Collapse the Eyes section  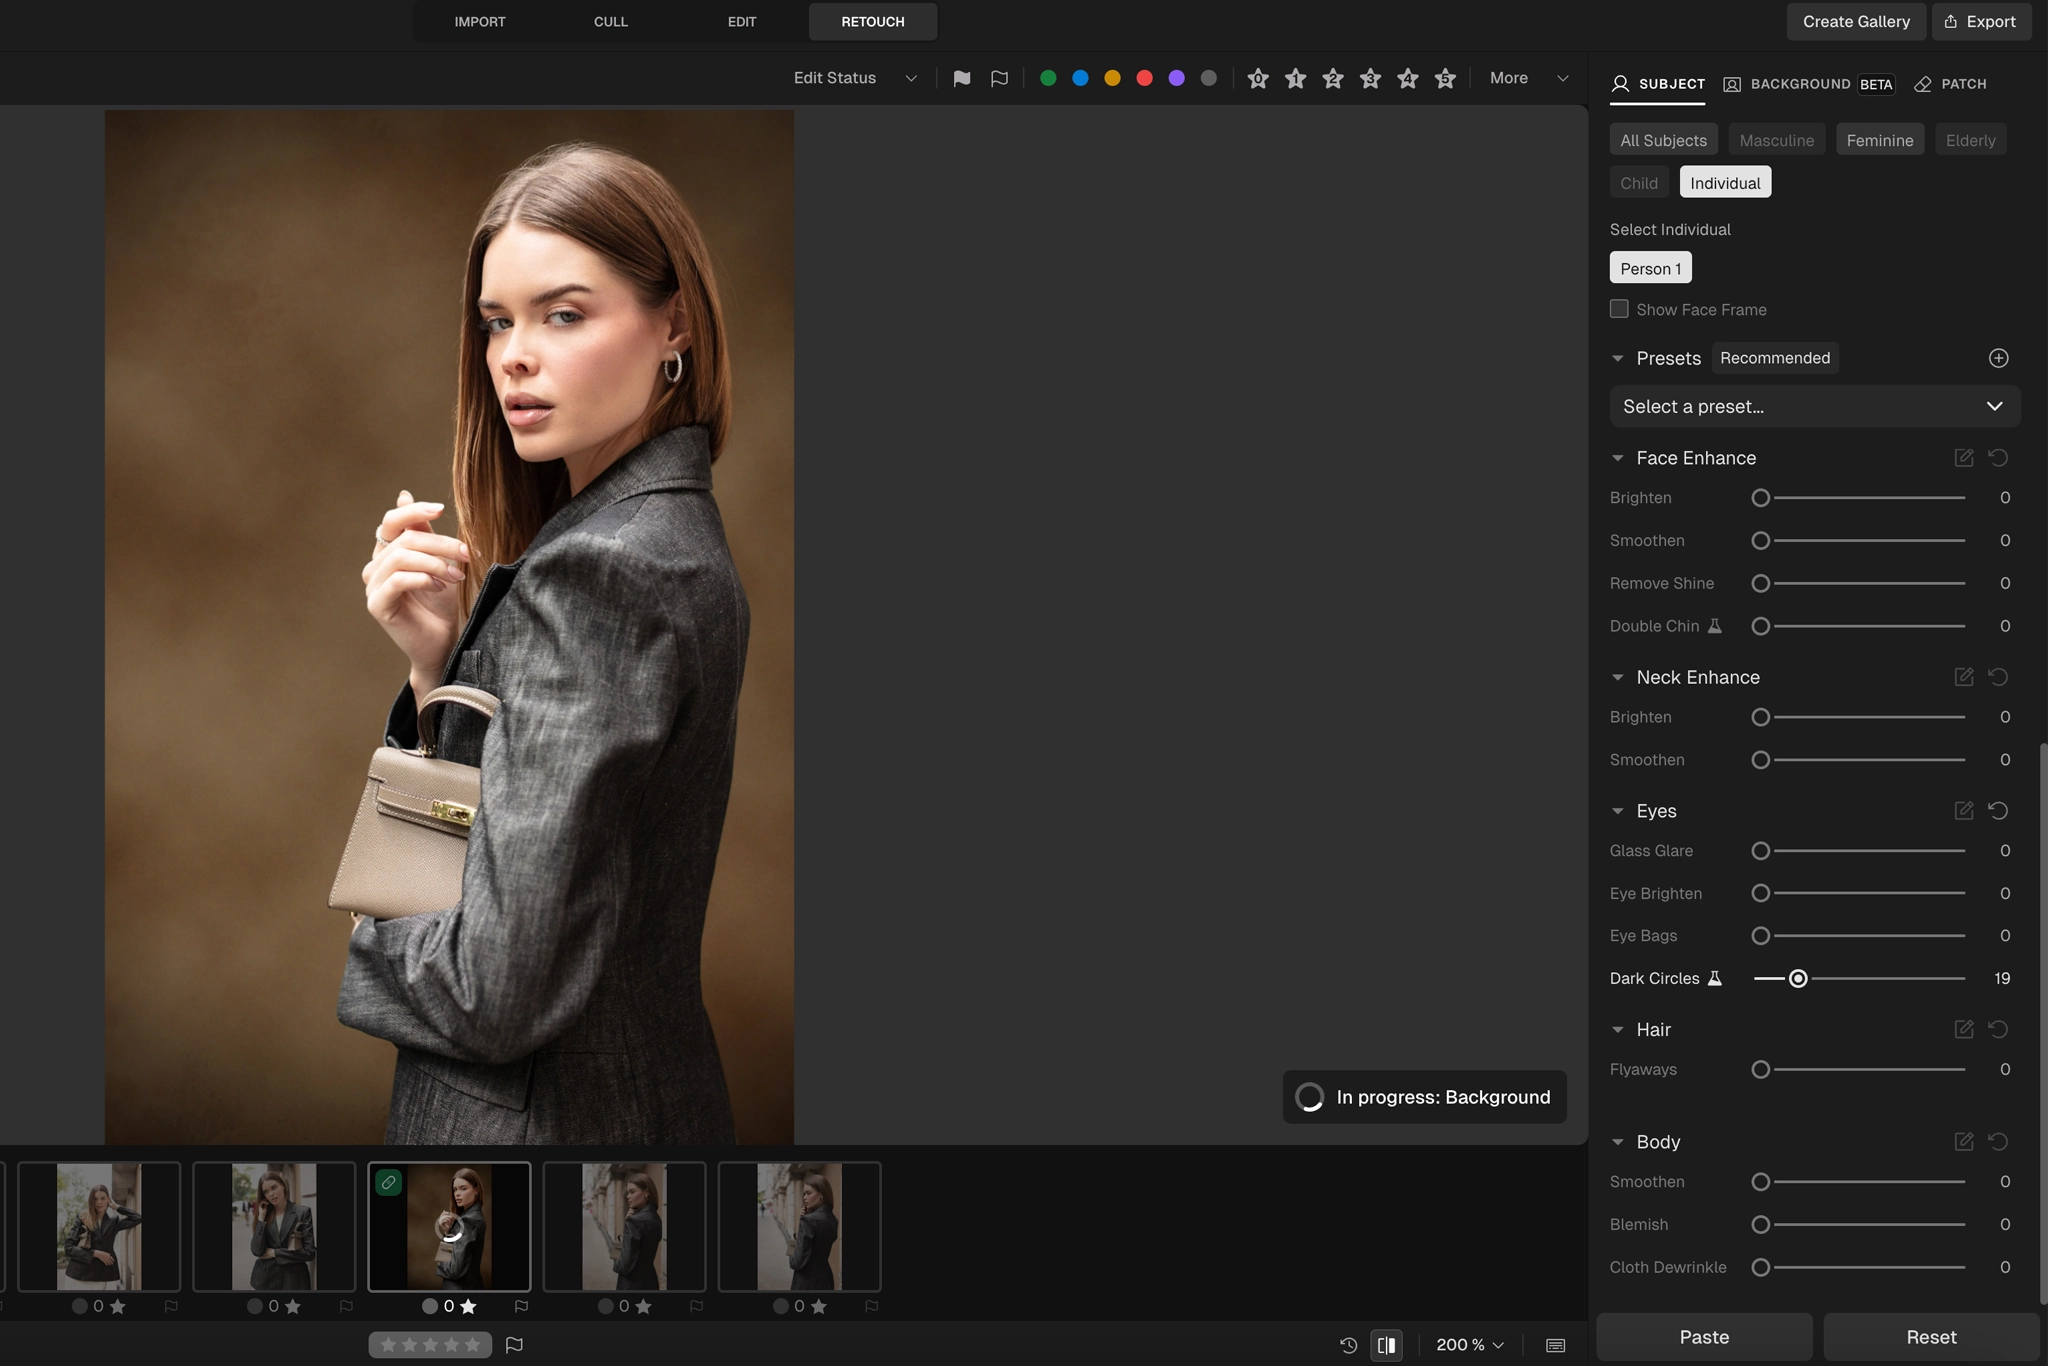click(x=1617, y=811)
